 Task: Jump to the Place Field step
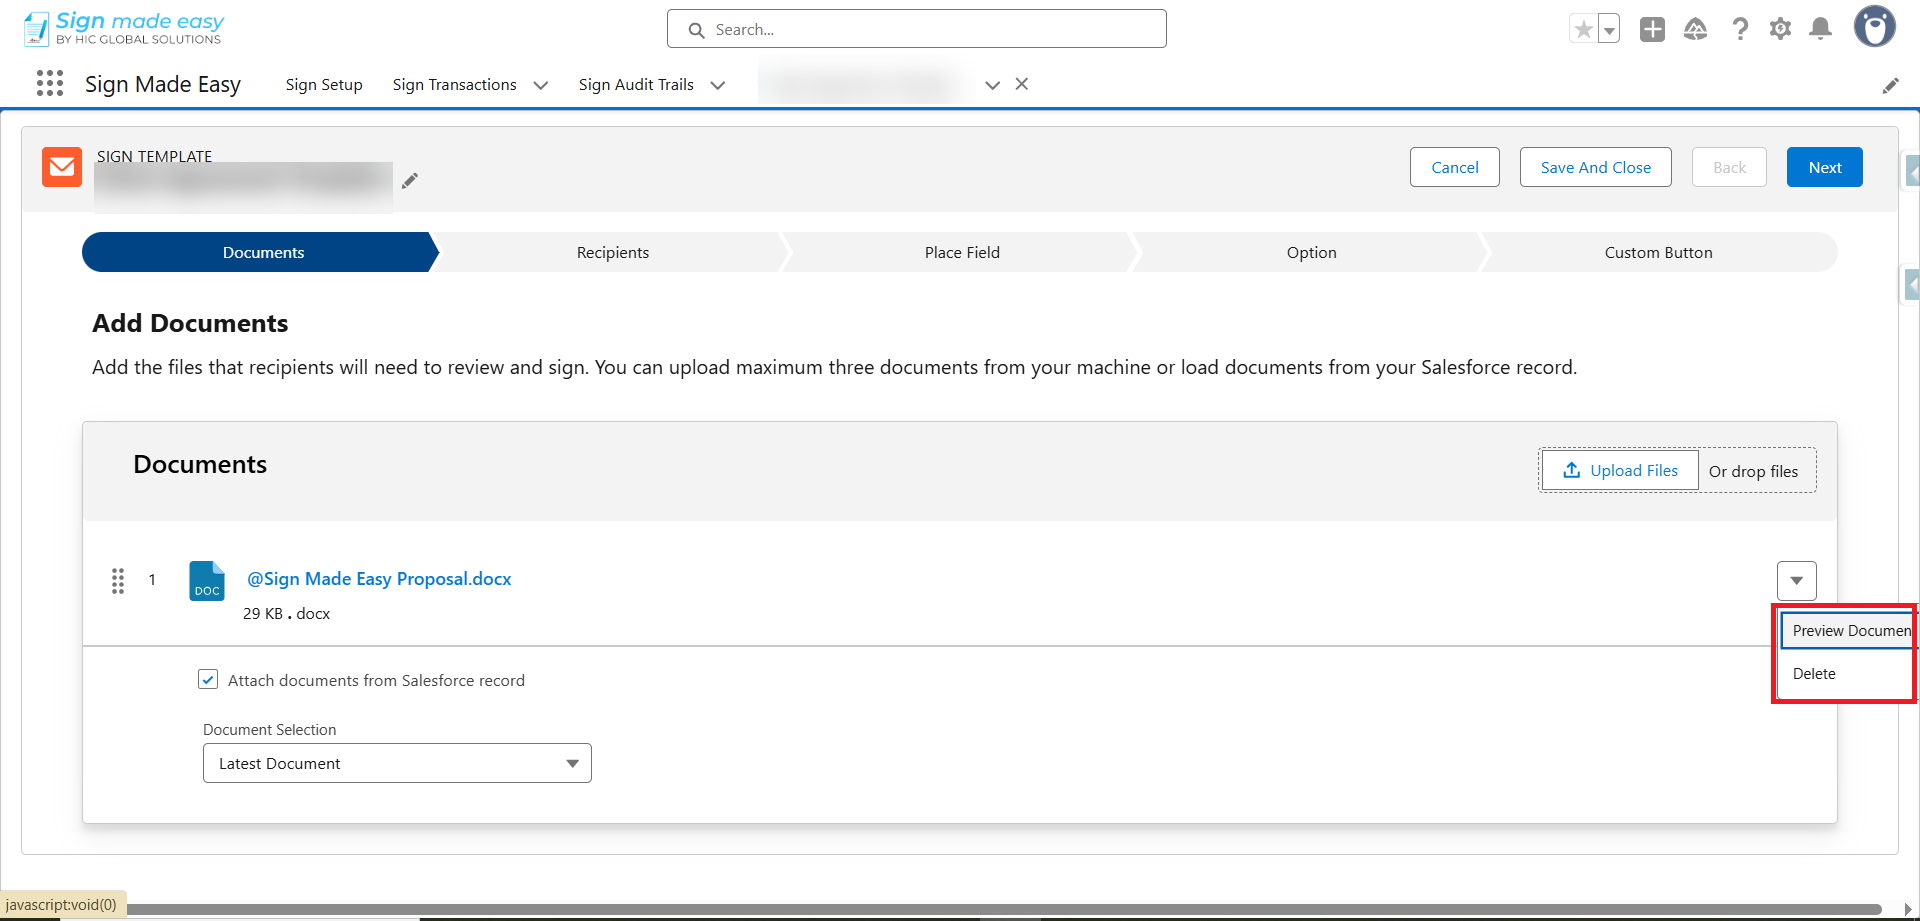(962, 252)
